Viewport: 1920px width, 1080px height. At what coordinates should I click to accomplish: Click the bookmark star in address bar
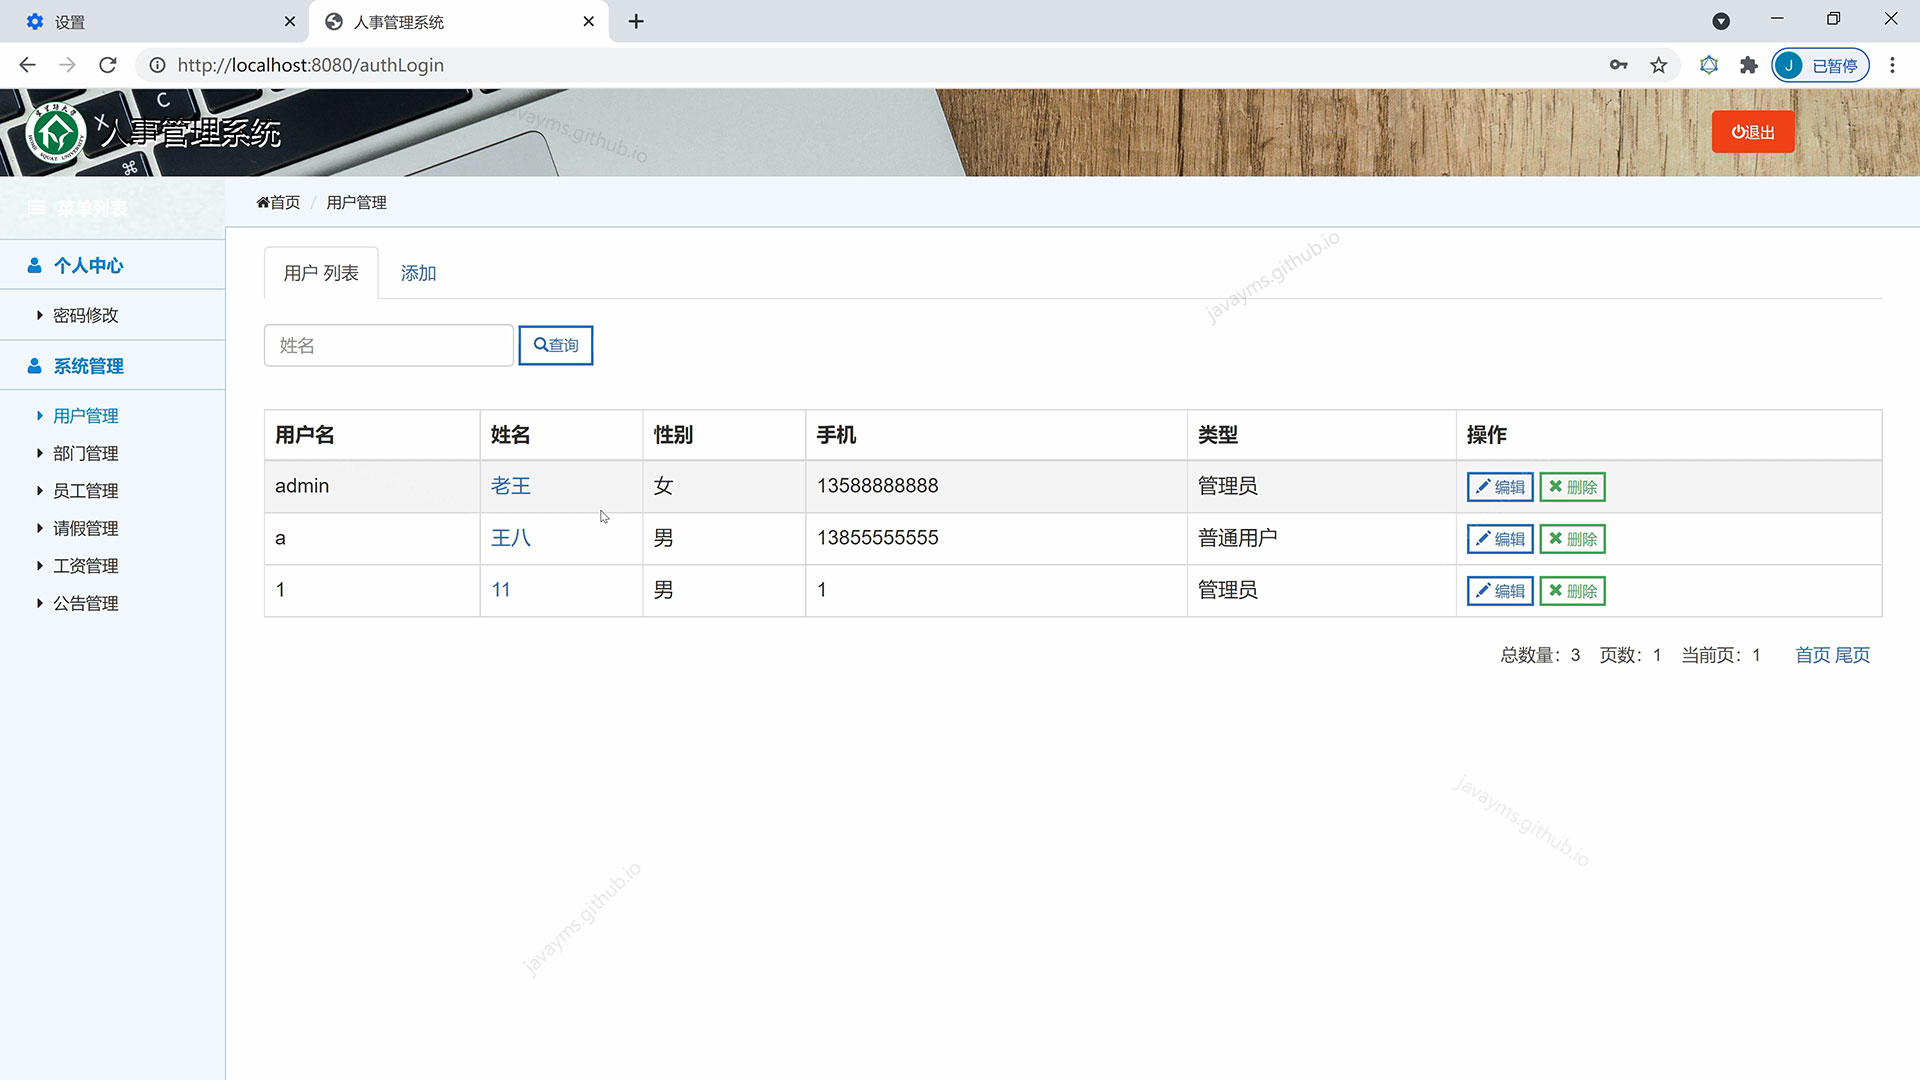pyautogui.click(x=1658, y=64)
